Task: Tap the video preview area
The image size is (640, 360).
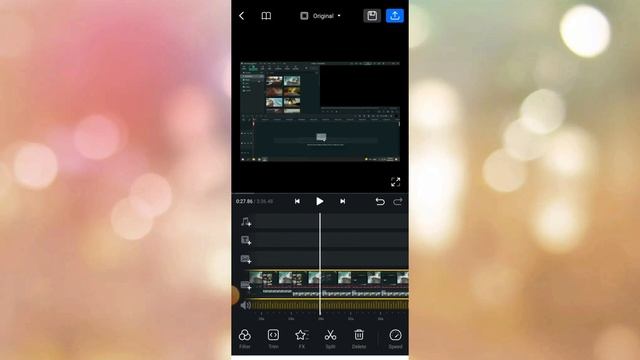Action: point(320,111)
